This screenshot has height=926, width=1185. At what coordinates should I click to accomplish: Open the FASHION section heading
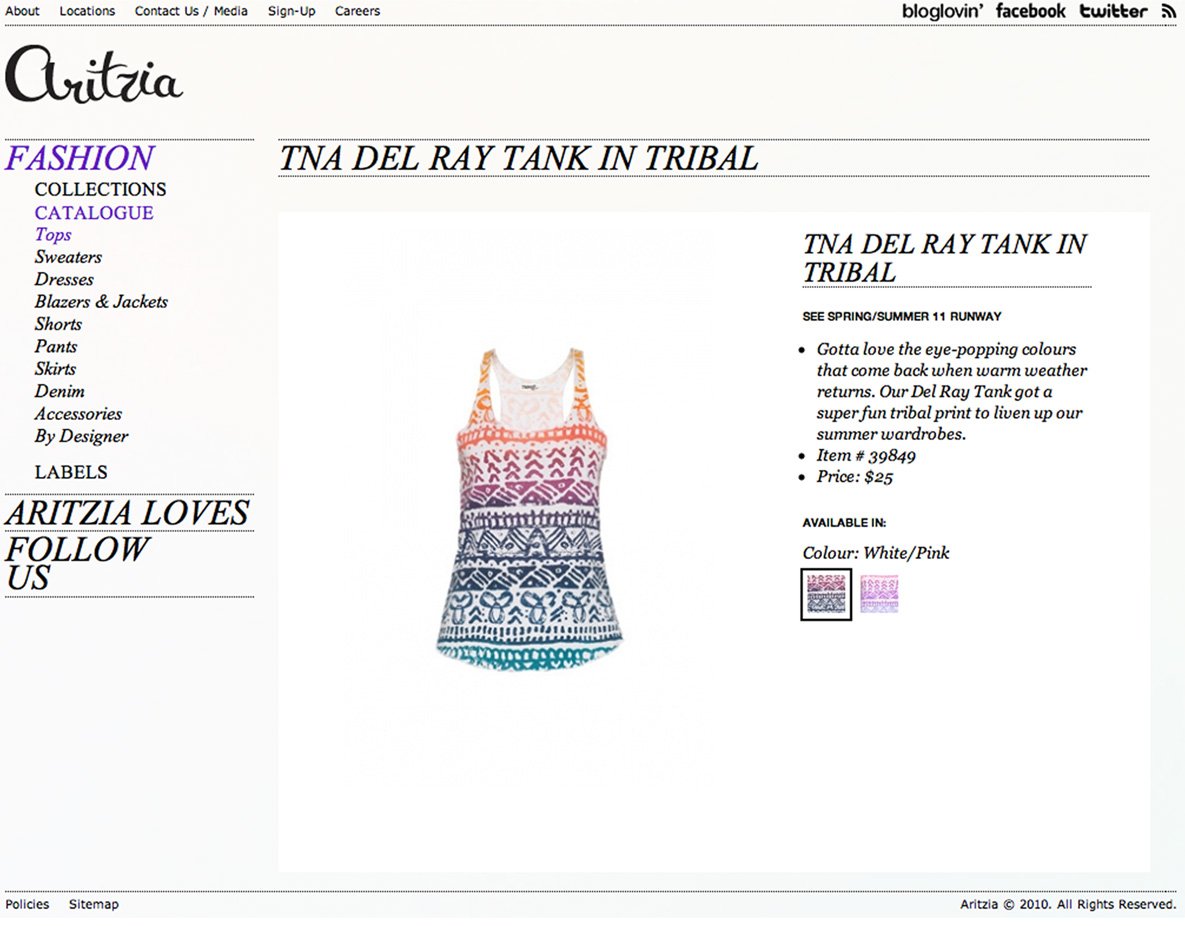(x=79, y=158)
